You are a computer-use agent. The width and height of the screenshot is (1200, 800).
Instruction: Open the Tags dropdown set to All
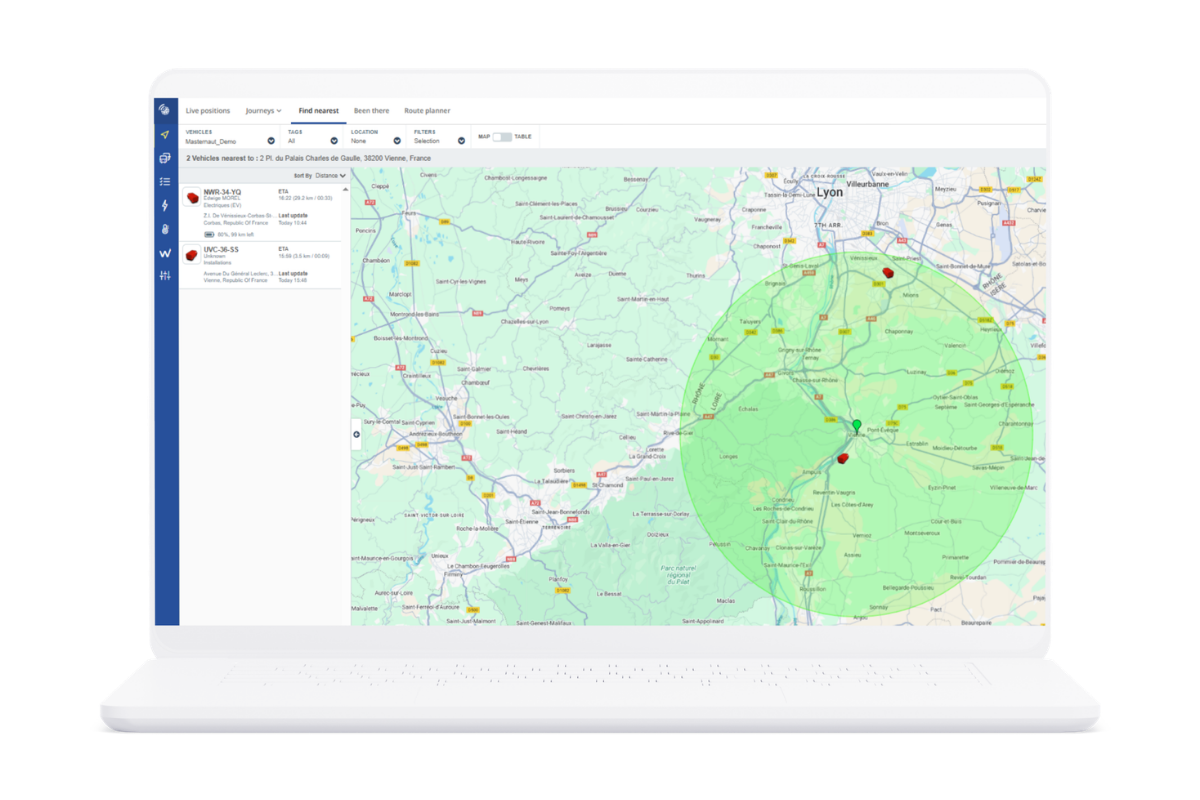click(x=333, y=140)
